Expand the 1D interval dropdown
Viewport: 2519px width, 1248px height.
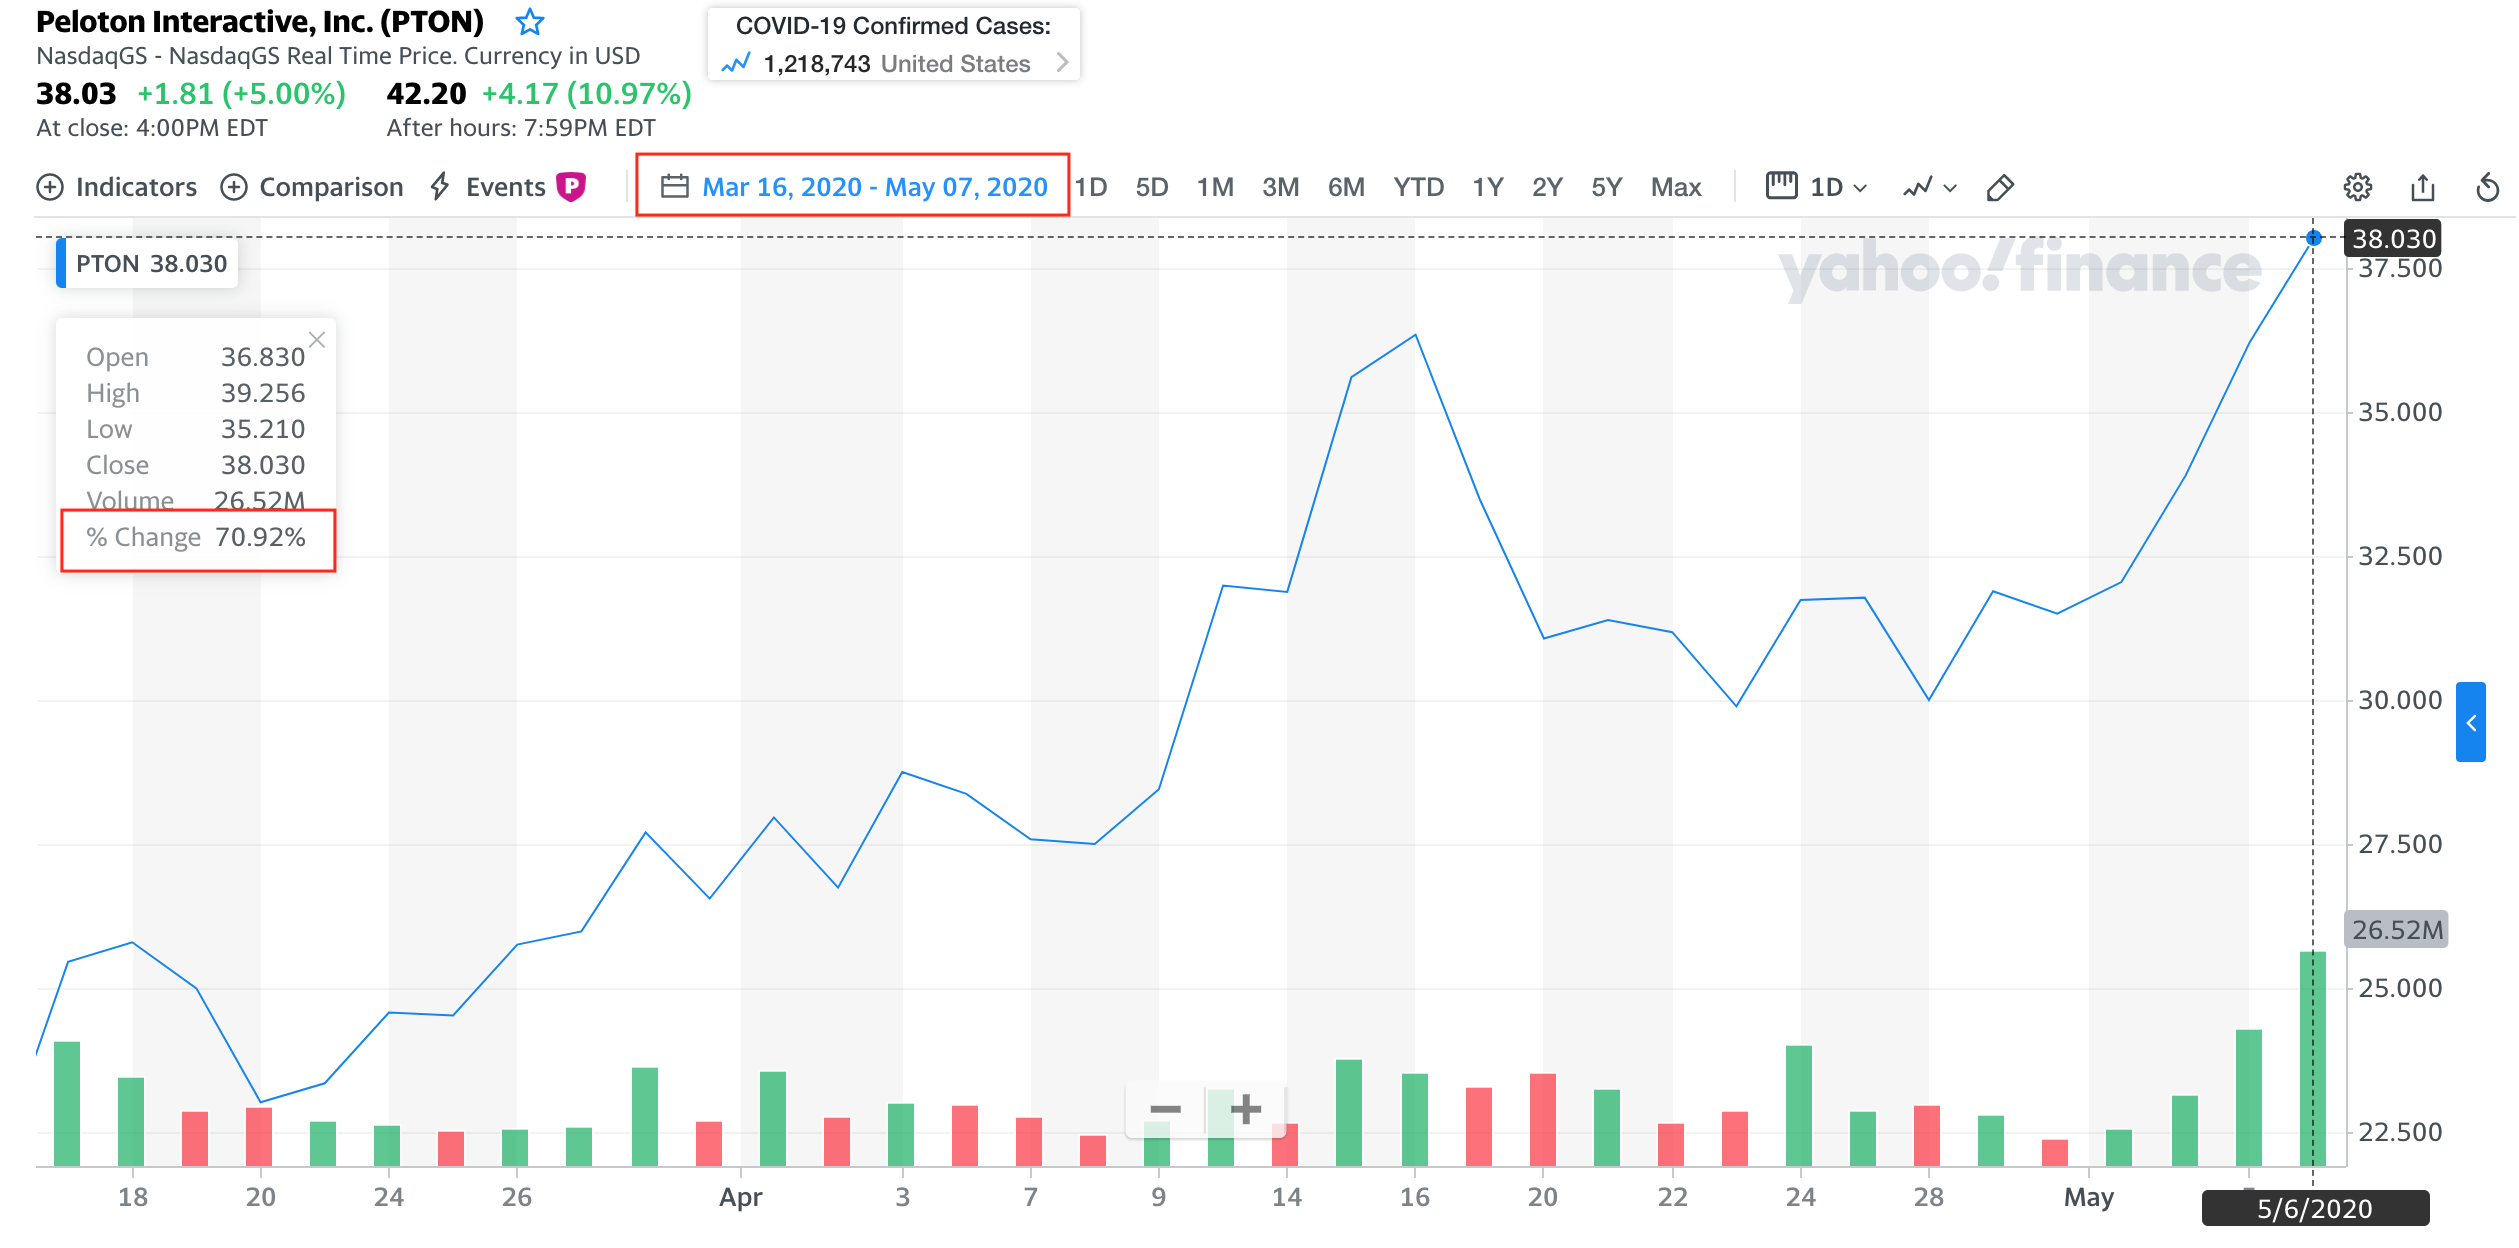click(x=1817, y=187)
